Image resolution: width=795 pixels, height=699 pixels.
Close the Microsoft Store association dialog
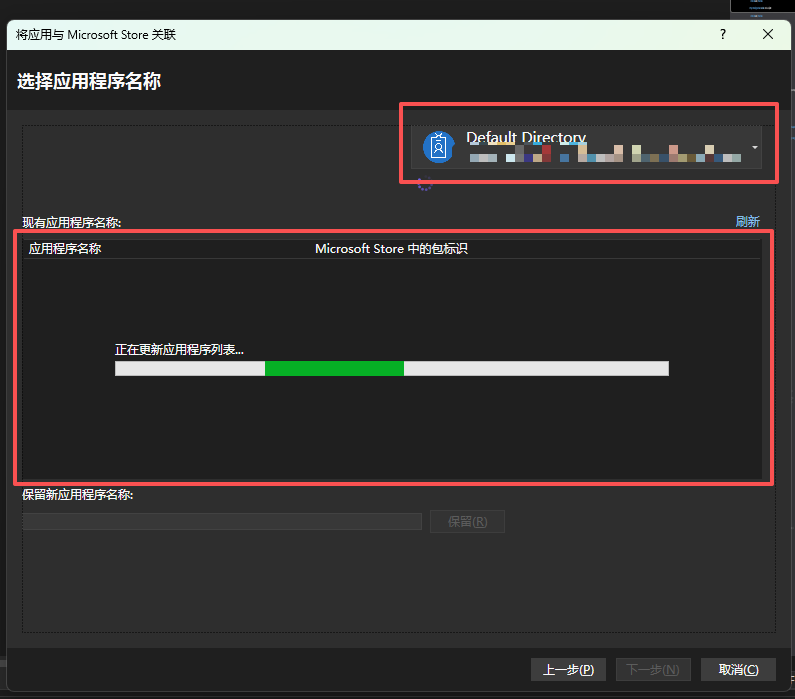(x=768, y=34)
